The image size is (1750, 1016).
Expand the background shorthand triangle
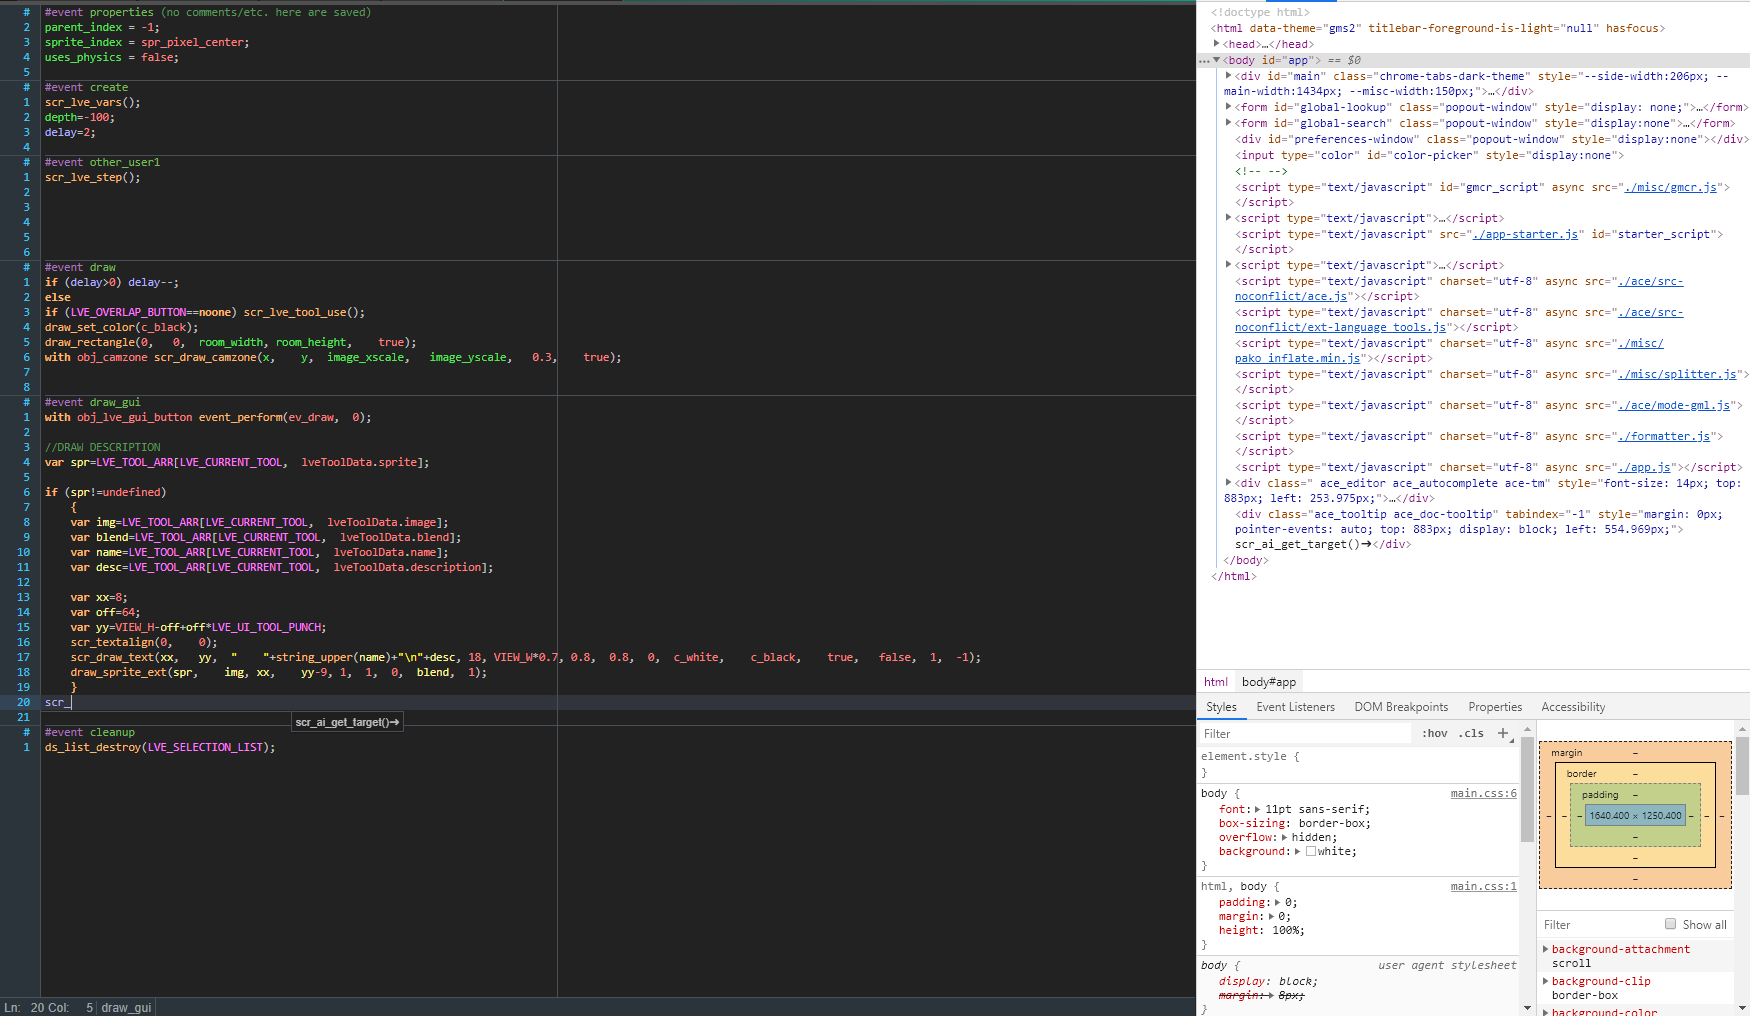(1297, 851)
